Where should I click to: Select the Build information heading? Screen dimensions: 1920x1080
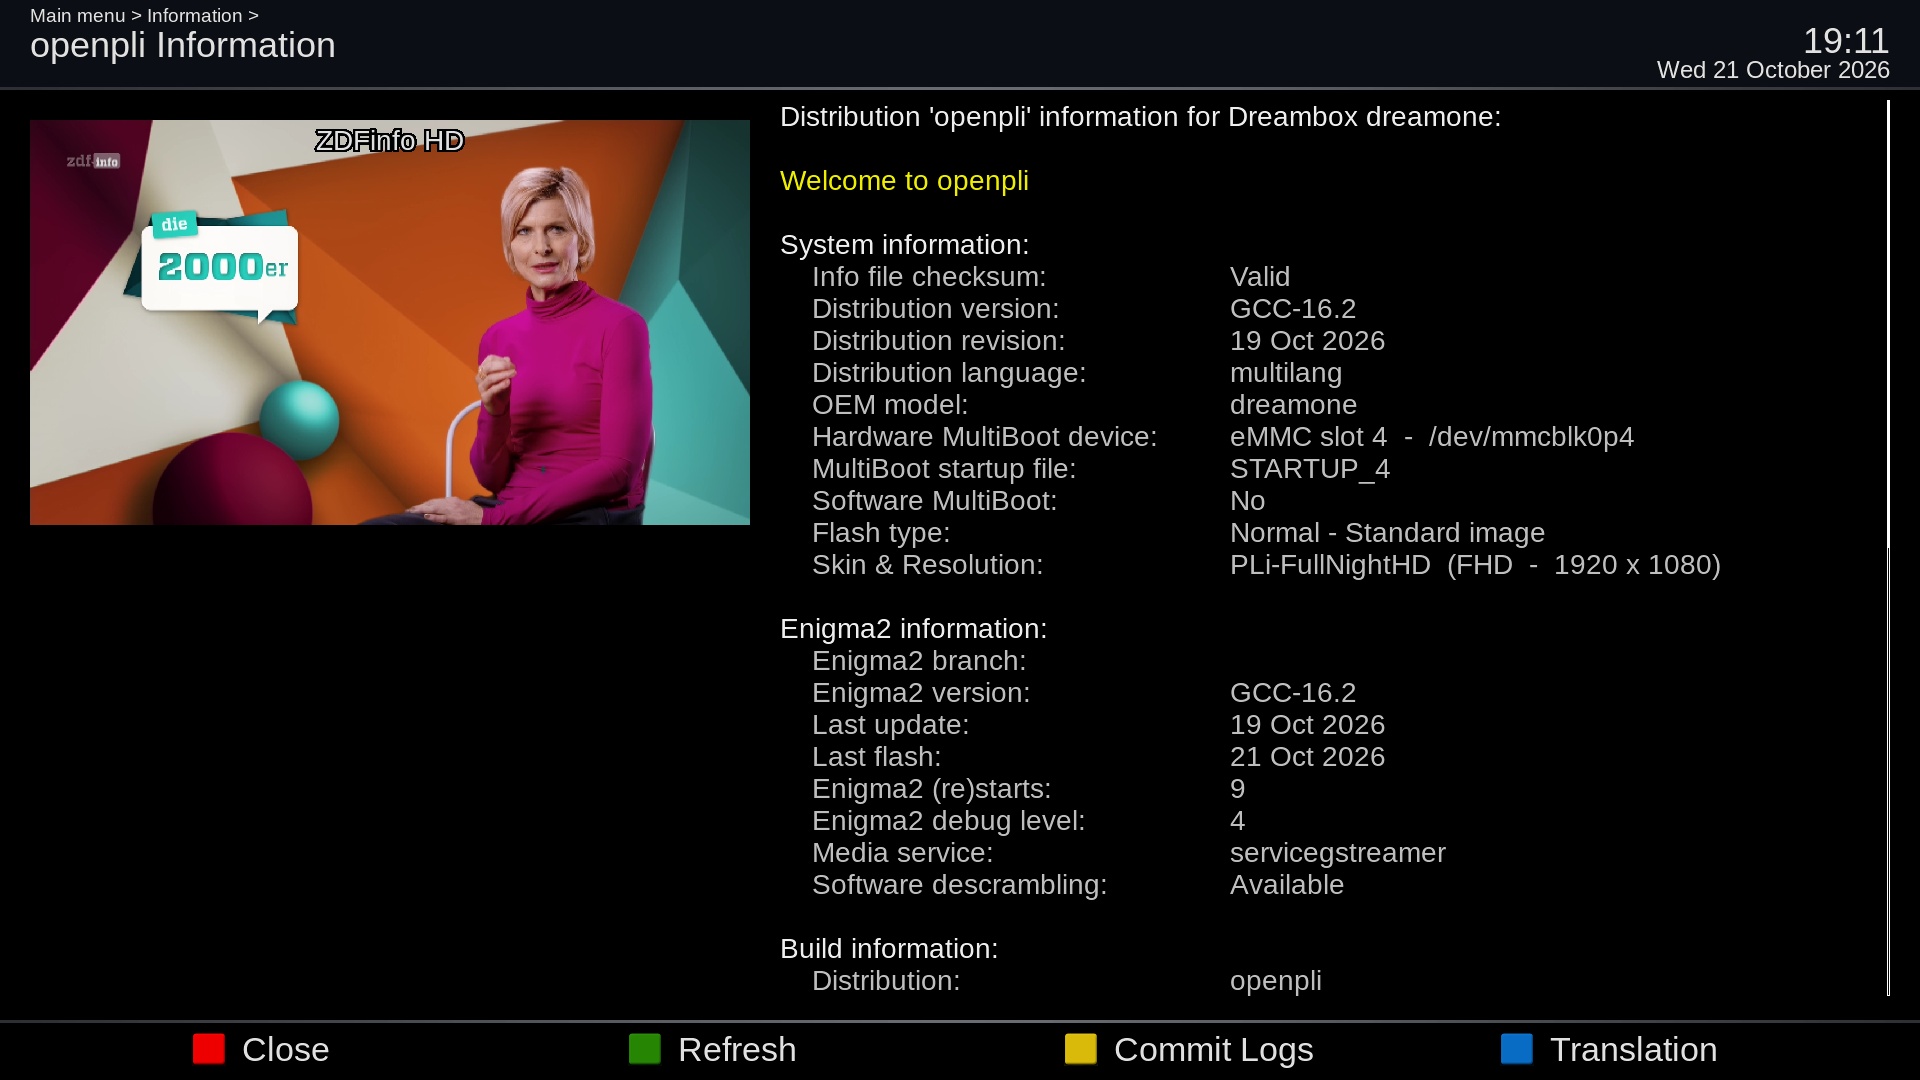(889, 949)
